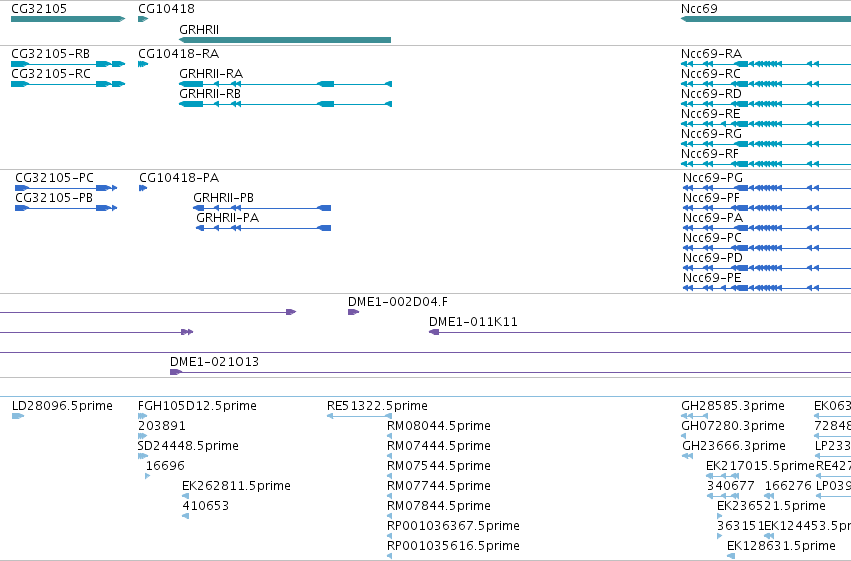Open the EK217015.5prime EST
The height and width of the screenshot is (561, 851).
click(760, 467)
